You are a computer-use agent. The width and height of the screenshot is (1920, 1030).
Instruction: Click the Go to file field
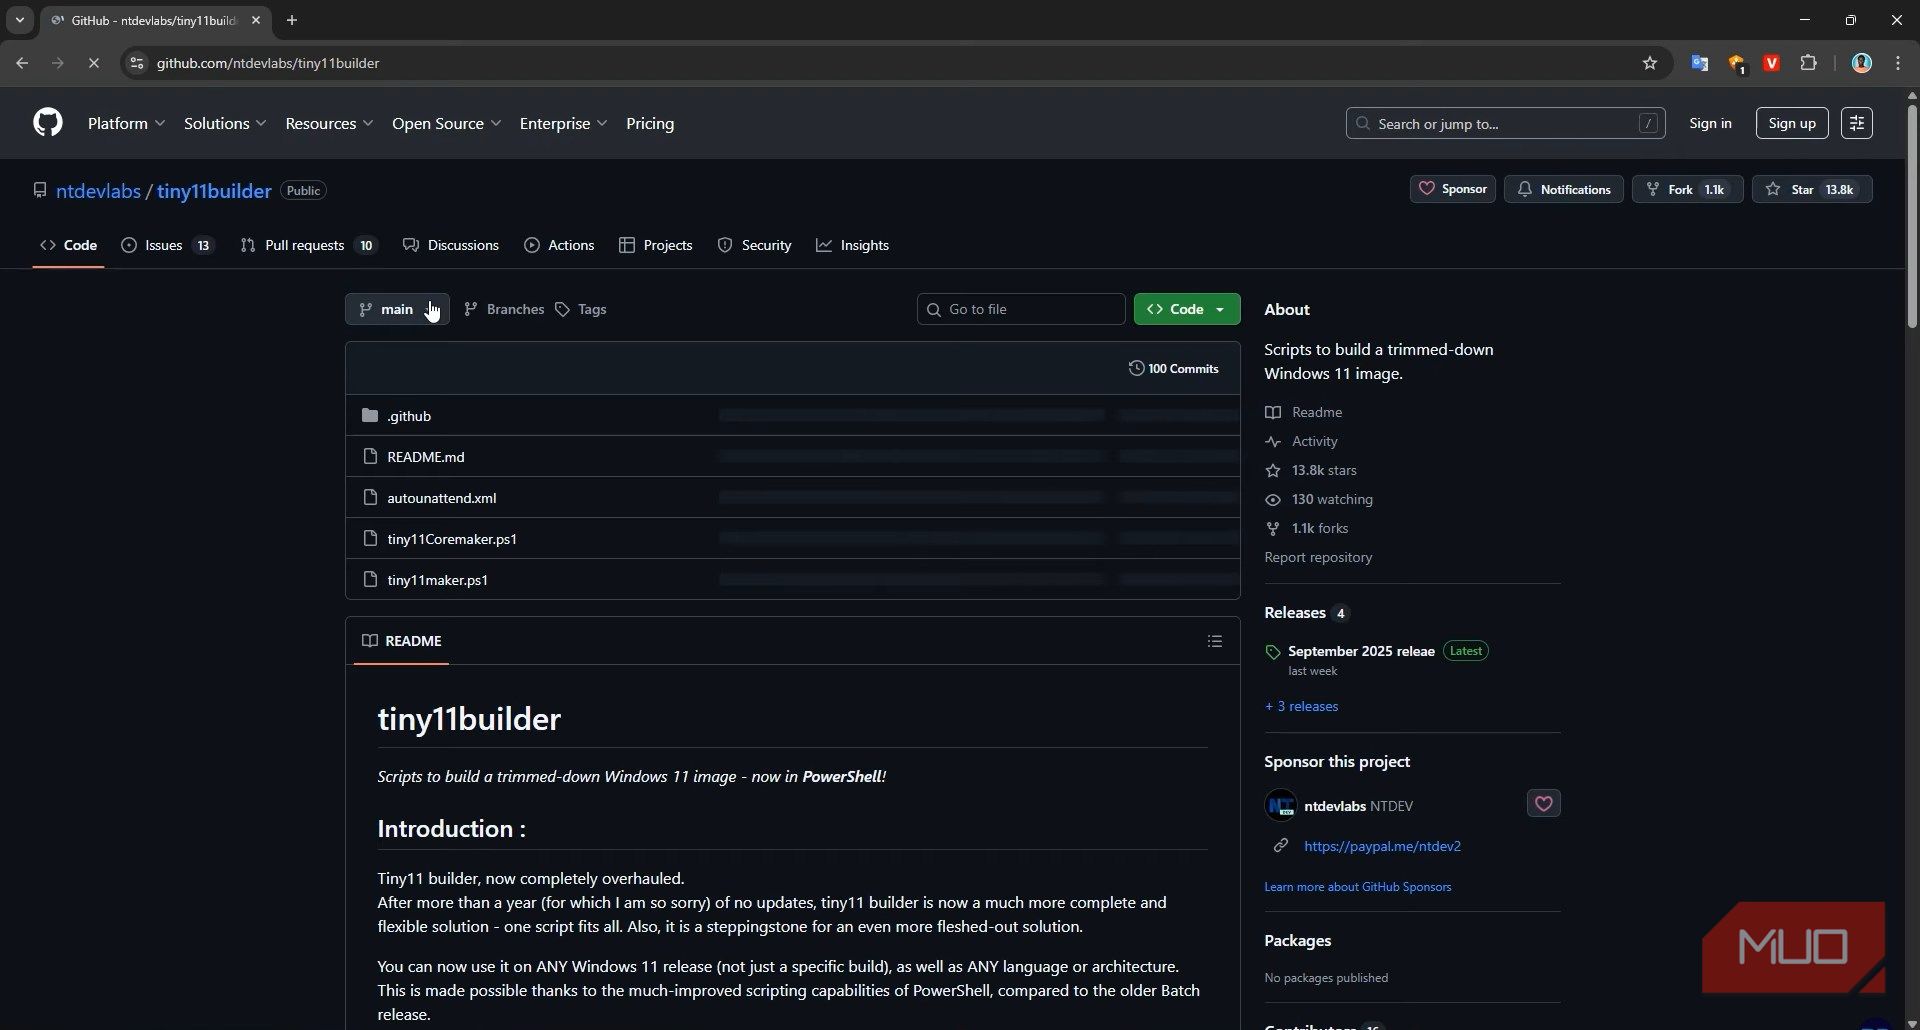(1021, 309)
